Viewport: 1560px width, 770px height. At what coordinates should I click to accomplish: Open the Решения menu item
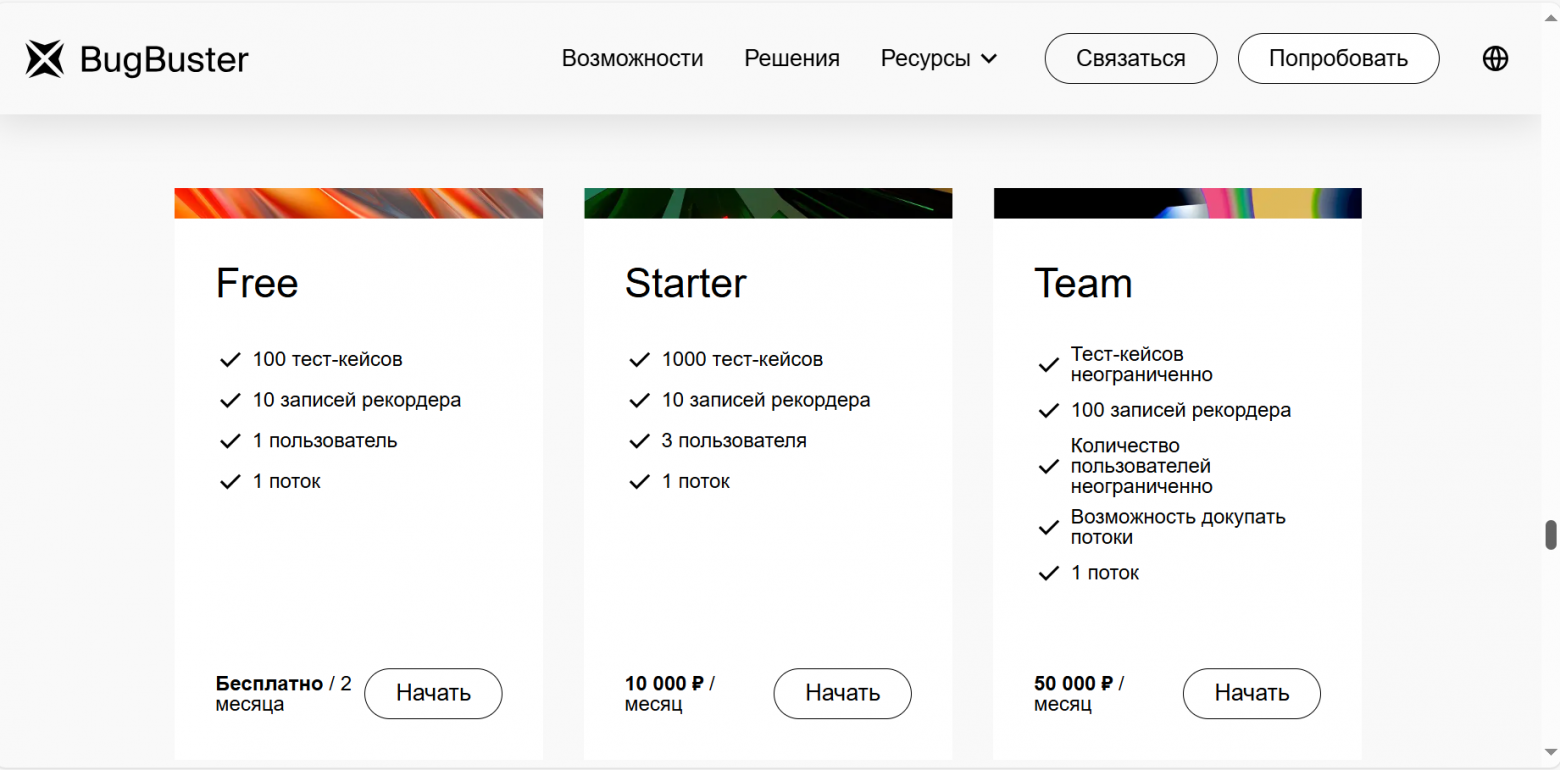792,59
